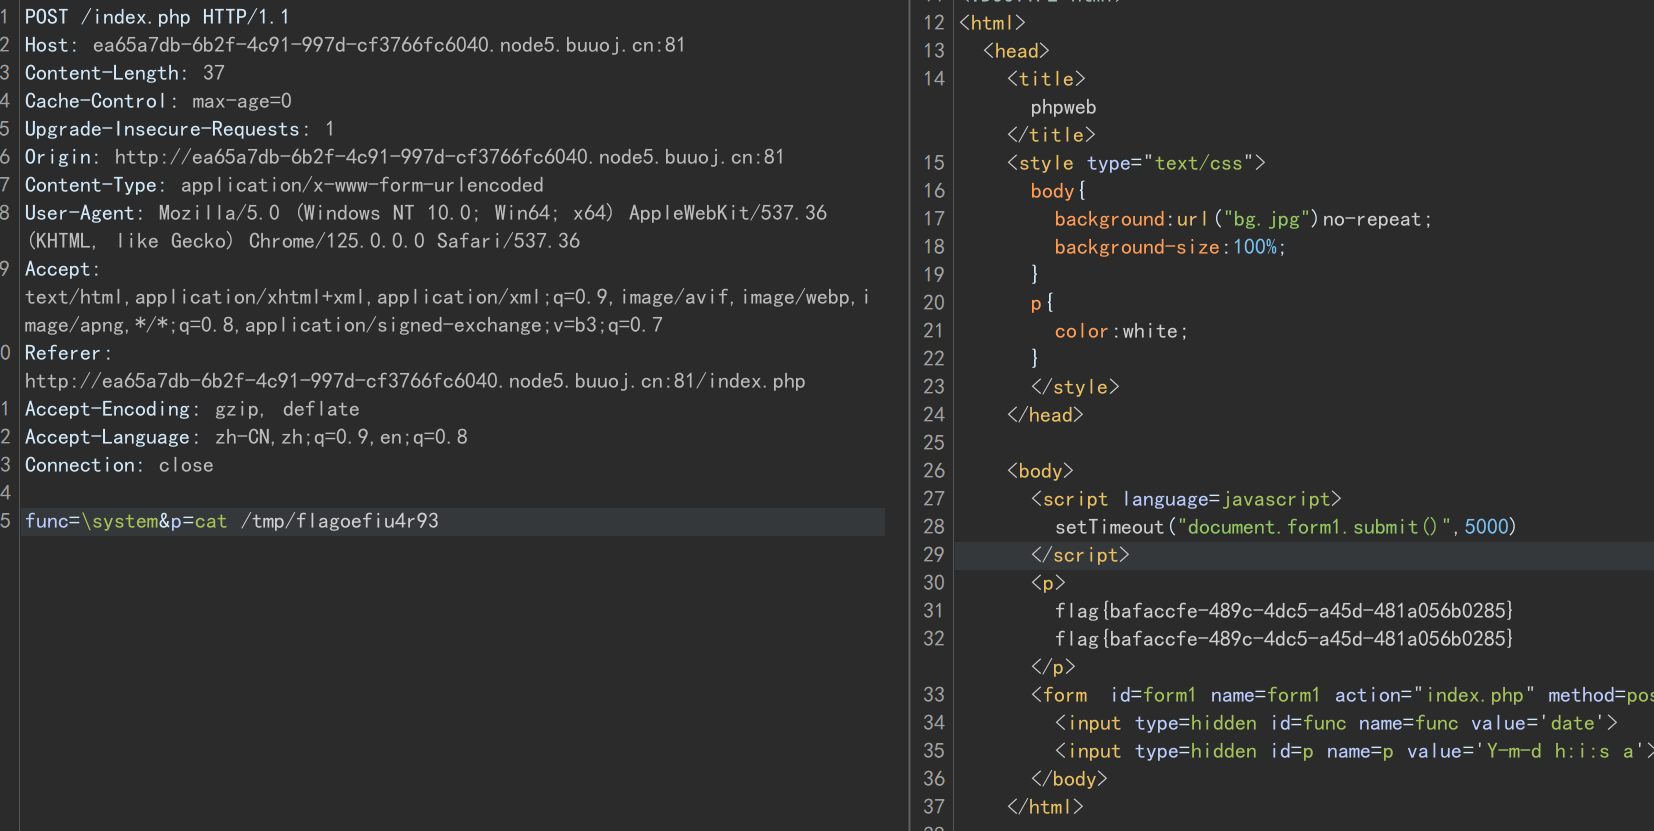Click the flag{bafaccfe...} text on line 31
The width and height of the screenshot is (1654, 831).
[1284, 610]
